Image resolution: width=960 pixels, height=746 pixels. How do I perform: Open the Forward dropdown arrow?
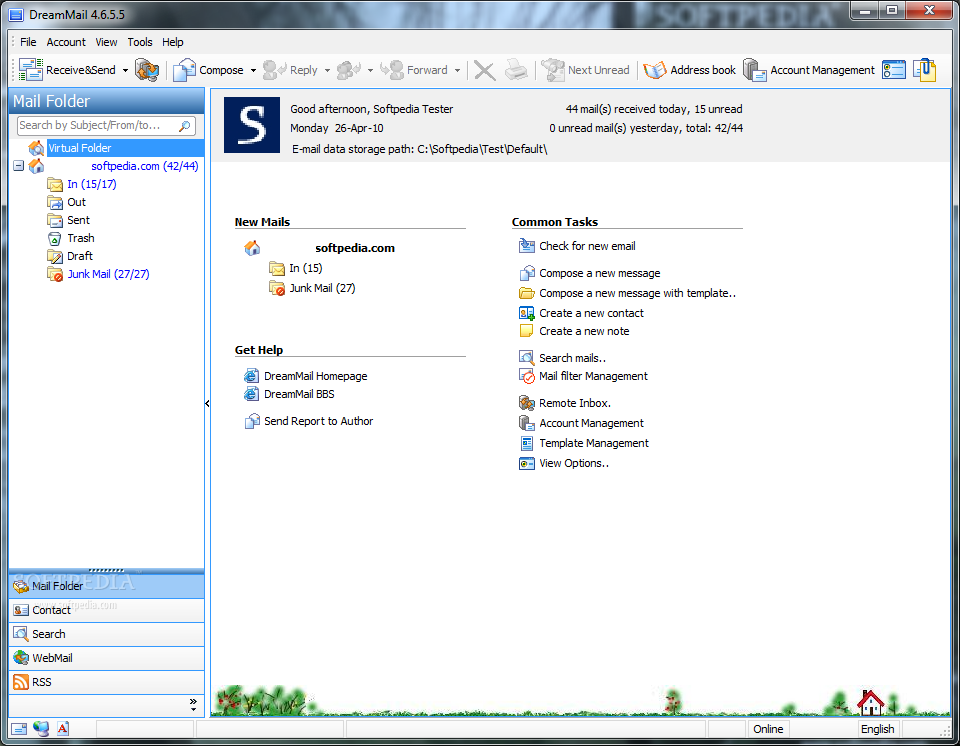click(x=457, y=70)
